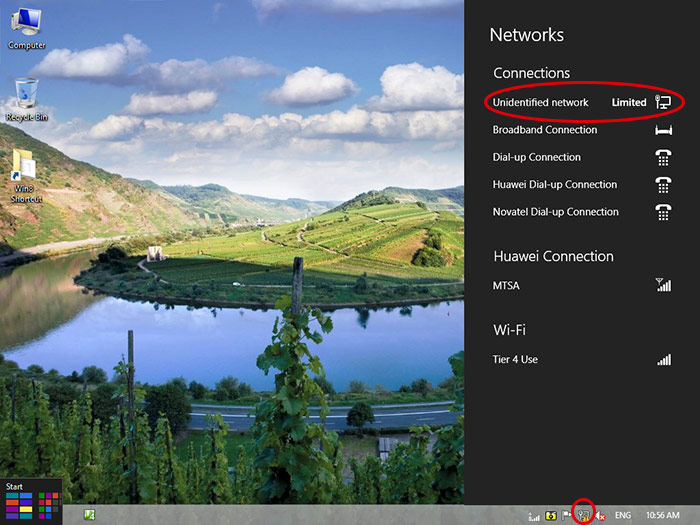Select the MTSA mobile network
700x525 pixels.
click(582, 285)
